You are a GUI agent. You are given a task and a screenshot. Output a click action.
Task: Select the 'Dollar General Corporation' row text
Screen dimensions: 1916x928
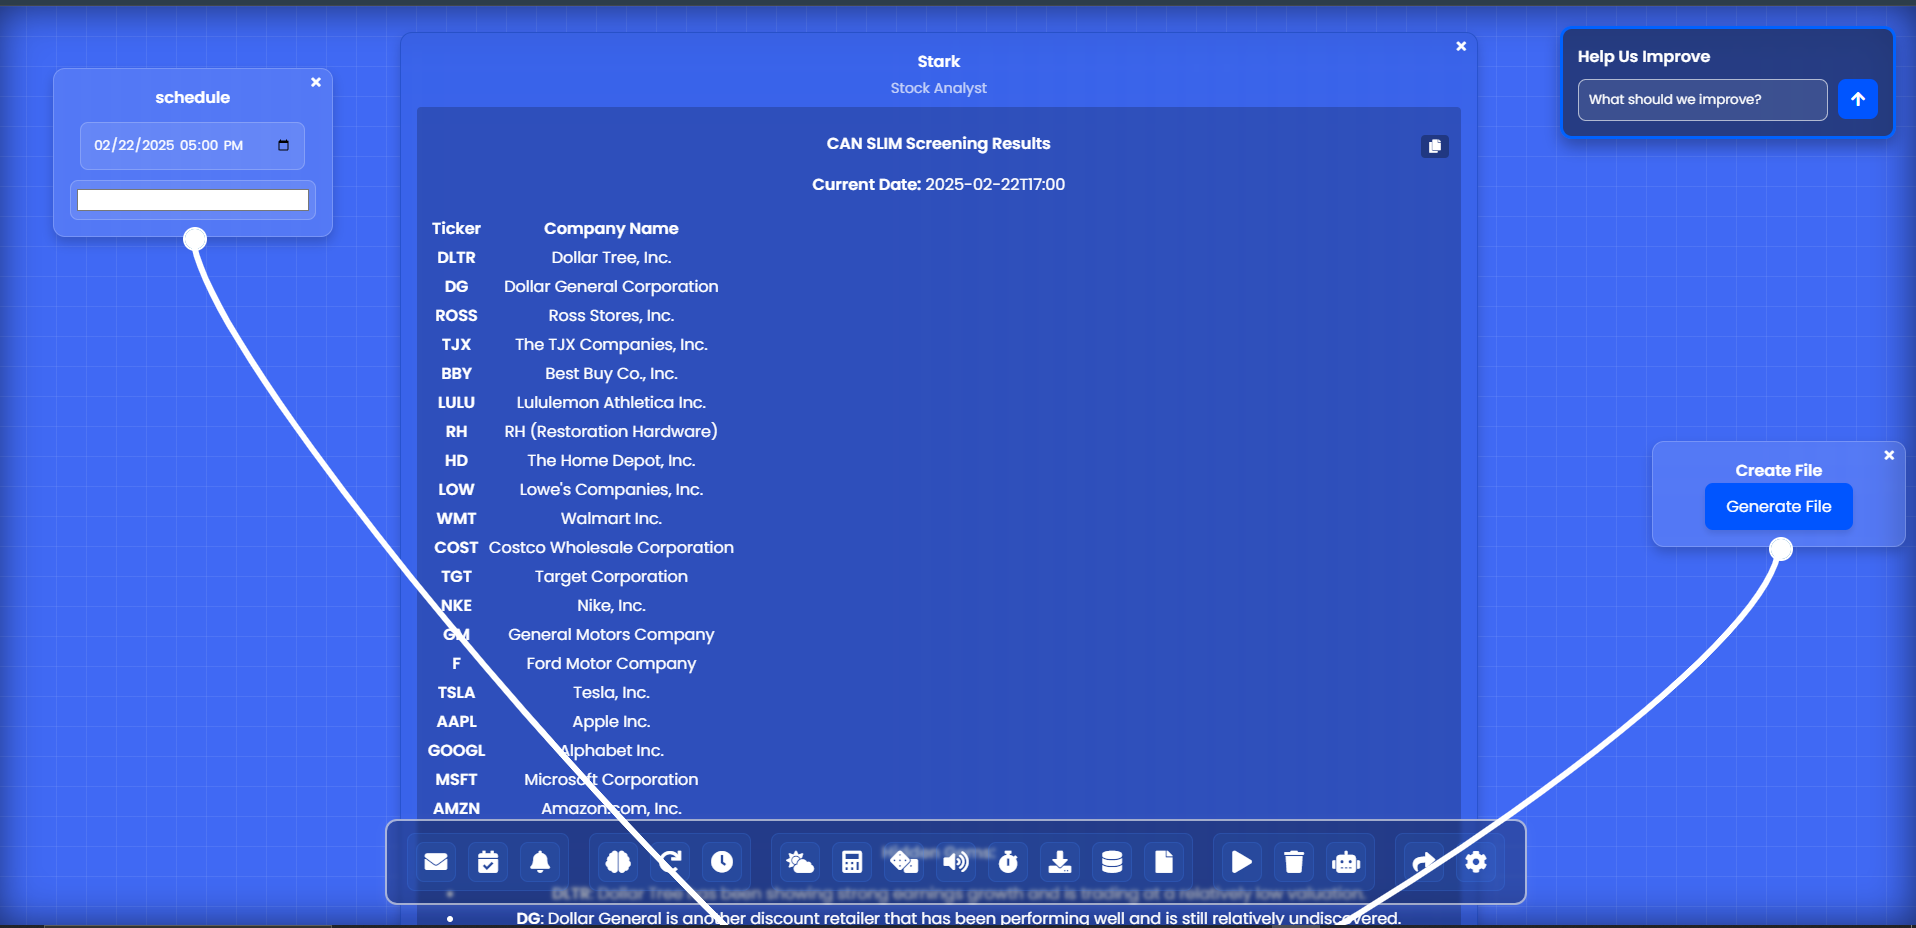[x=611, y=287]
